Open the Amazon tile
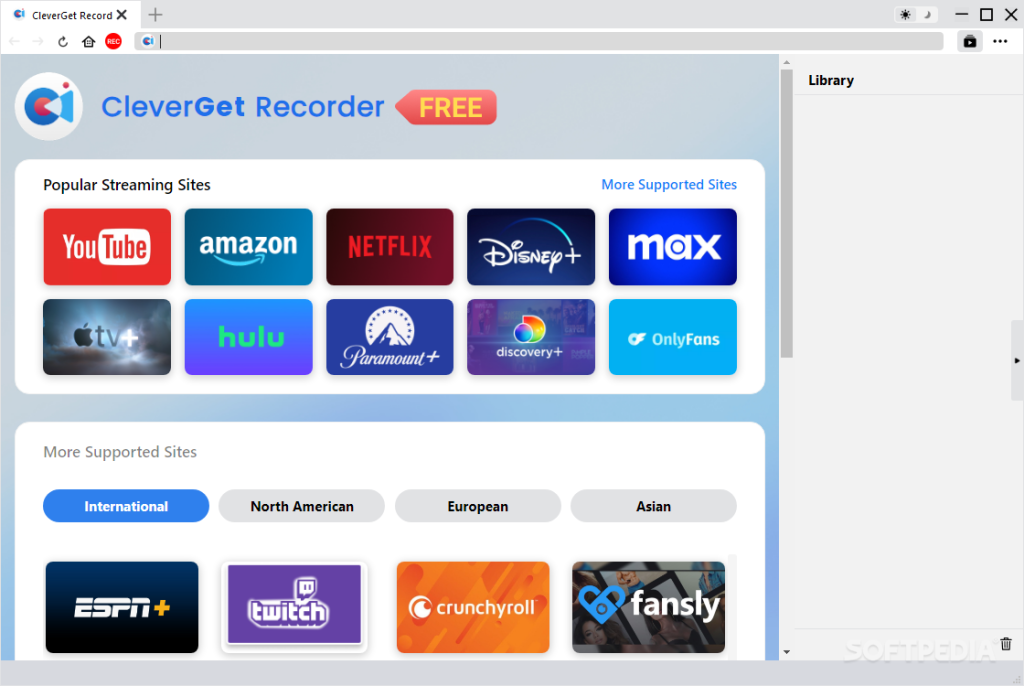1024x686 pixels. 248,247
